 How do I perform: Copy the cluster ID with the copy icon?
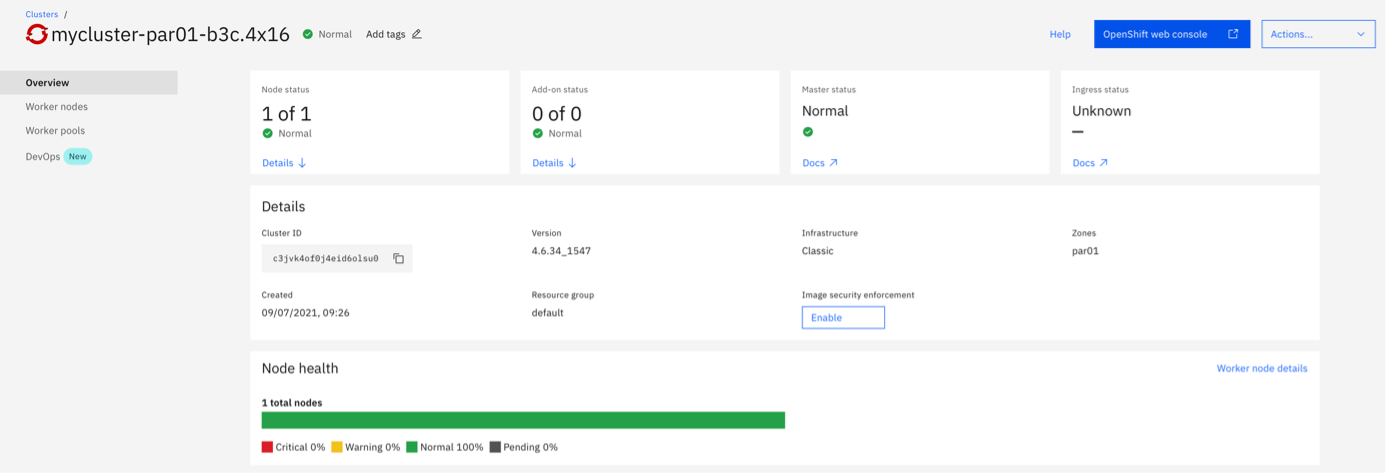coord(398,258)
